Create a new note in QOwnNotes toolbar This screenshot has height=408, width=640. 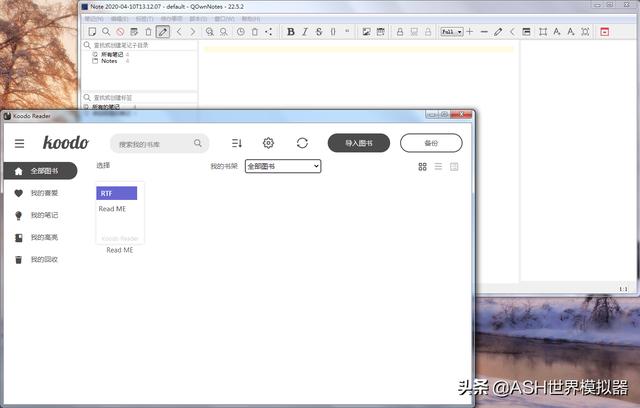[x=92, y=32]
